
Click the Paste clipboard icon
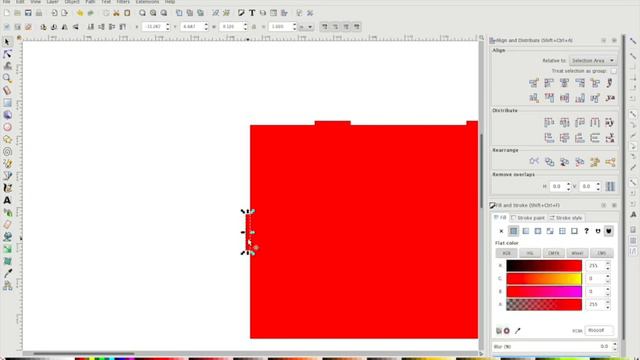[x=127, y=13]
